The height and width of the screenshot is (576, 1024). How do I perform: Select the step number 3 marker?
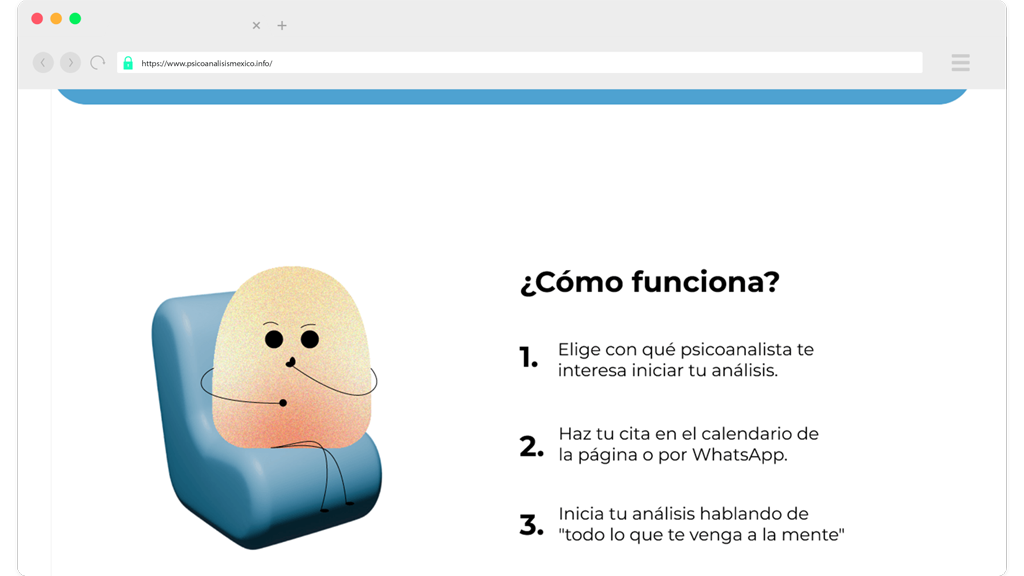point(532,525)
